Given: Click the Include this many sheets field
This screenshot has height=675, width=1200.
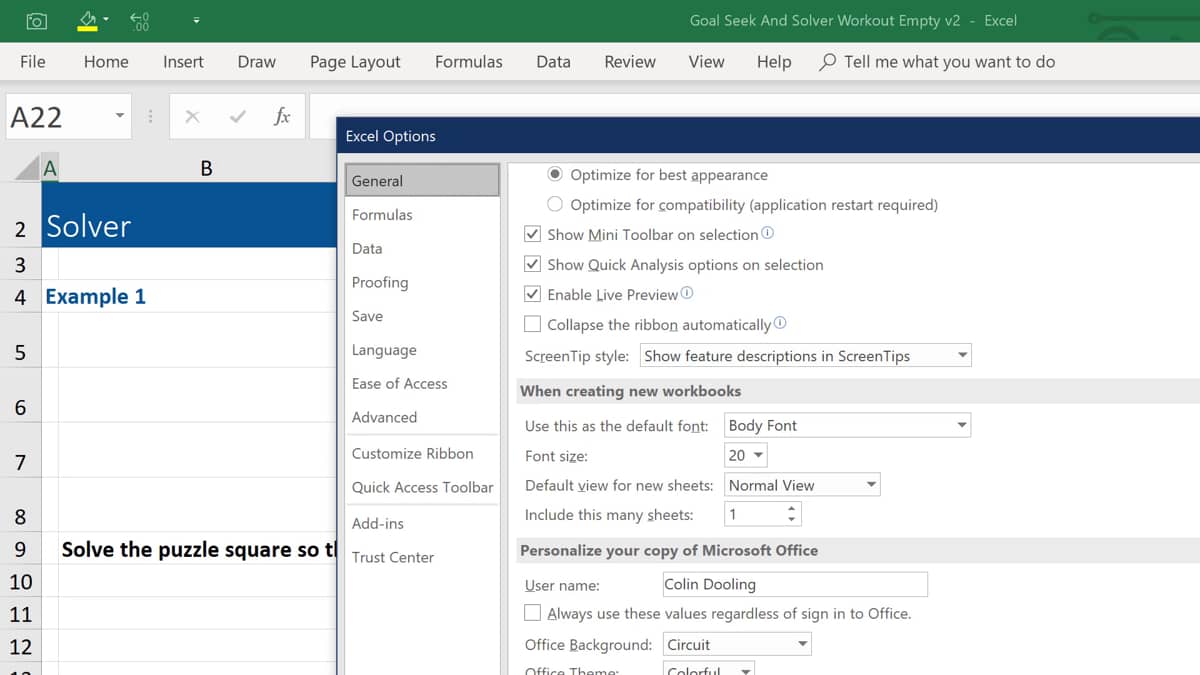Looking at the screenshot, I should 755,515.
